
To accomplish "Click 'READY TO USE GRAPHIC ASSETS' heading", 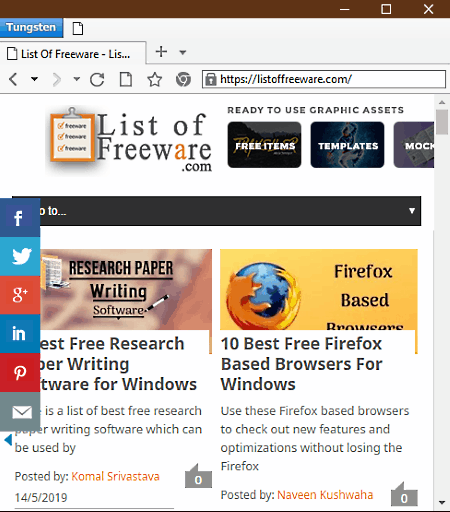I will (316, 110).
